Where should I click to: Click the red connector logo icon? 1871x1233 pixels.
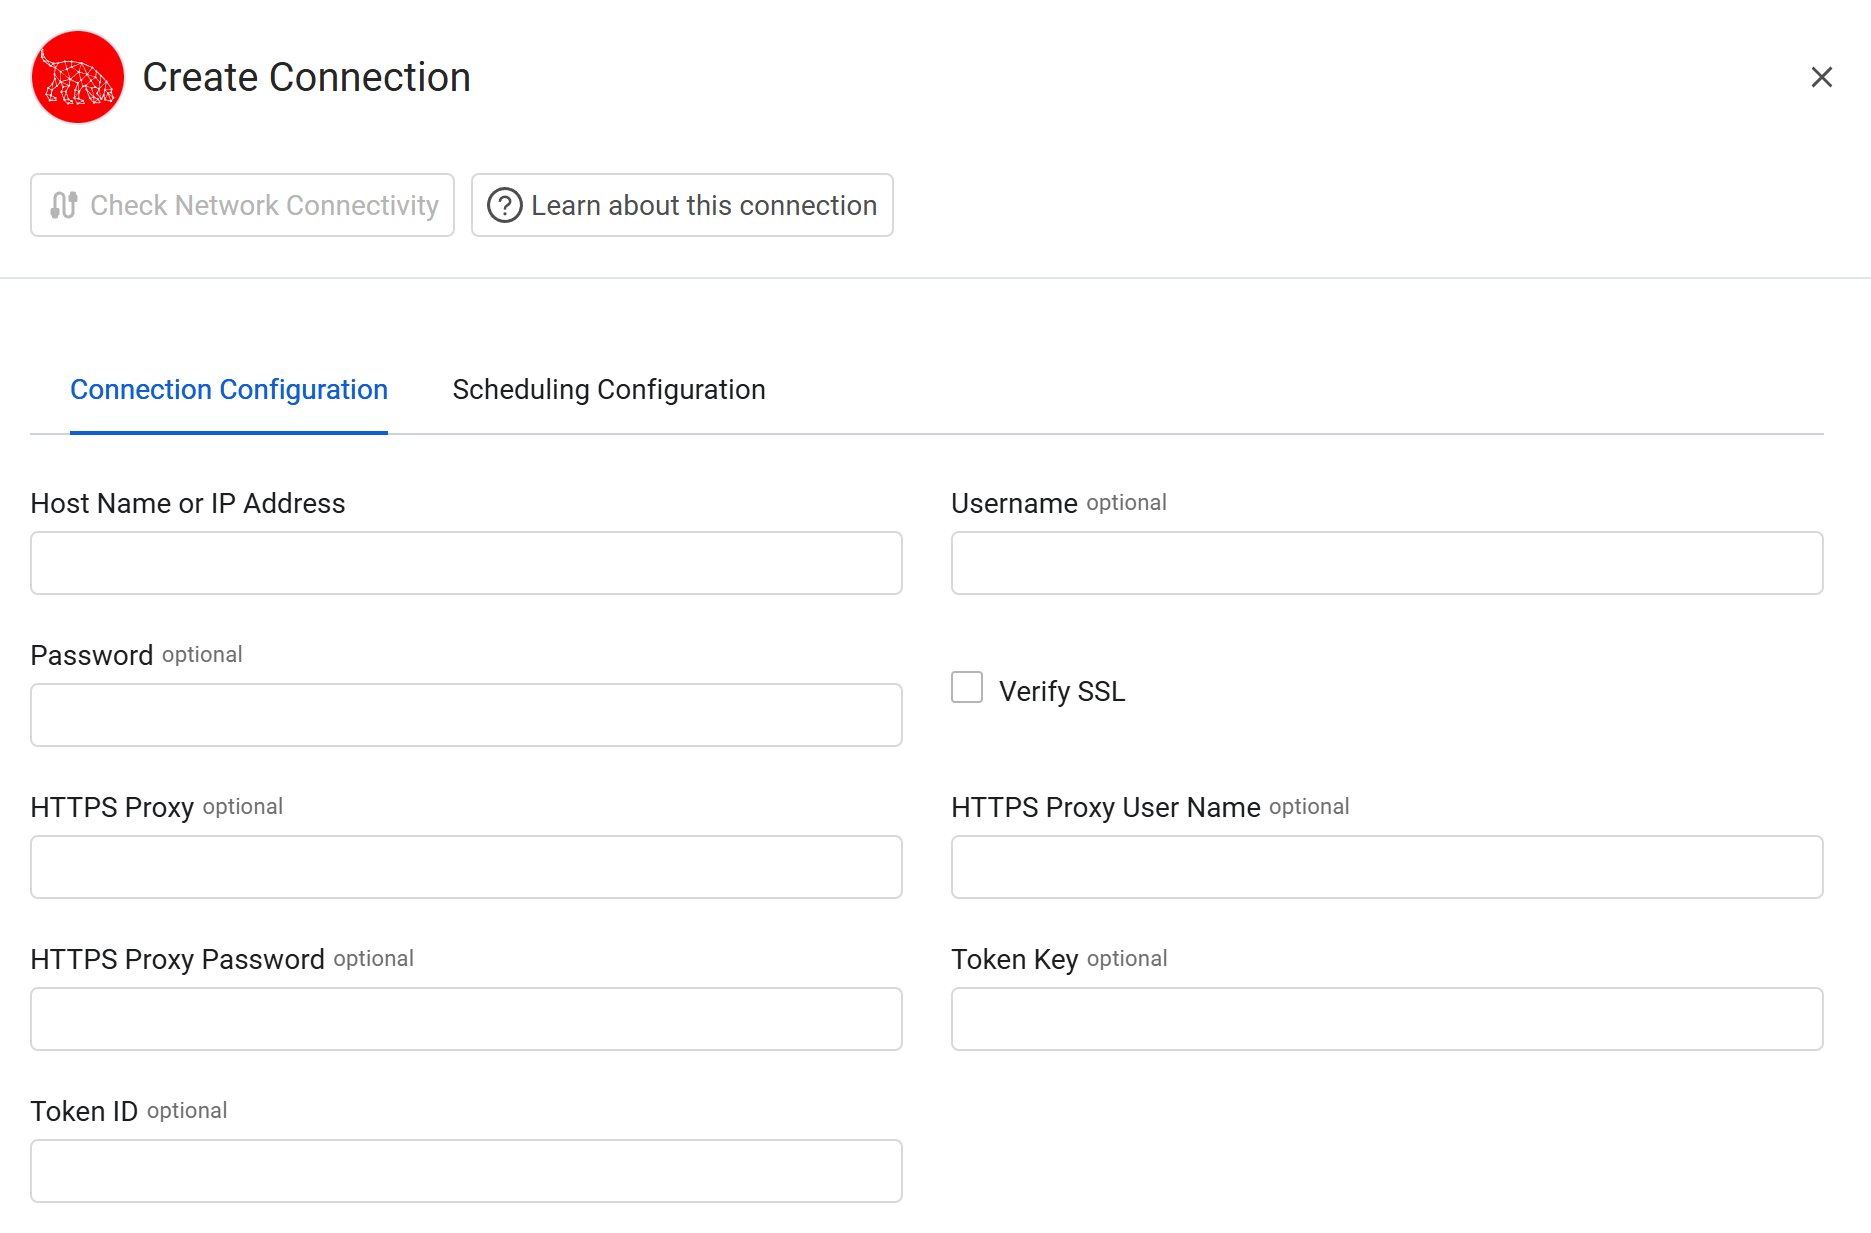click(78, 77)
